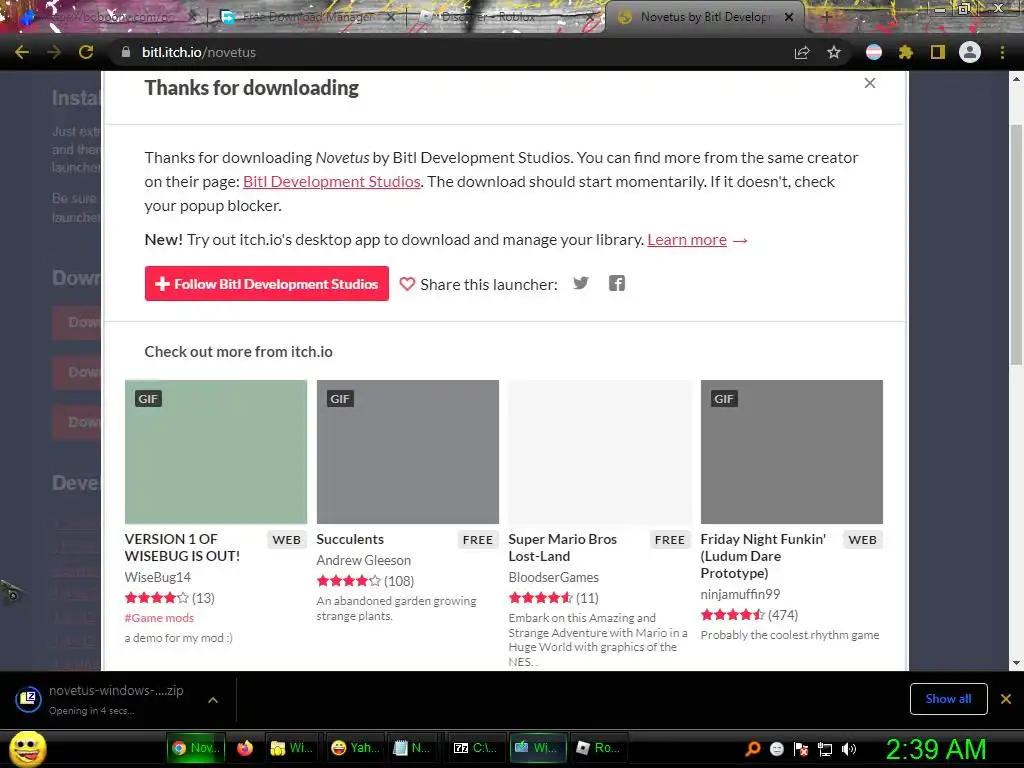The image size is (1024, 768).
Task: Click the Learn more link
Action: pyautogui.click(x=687, y=240)
